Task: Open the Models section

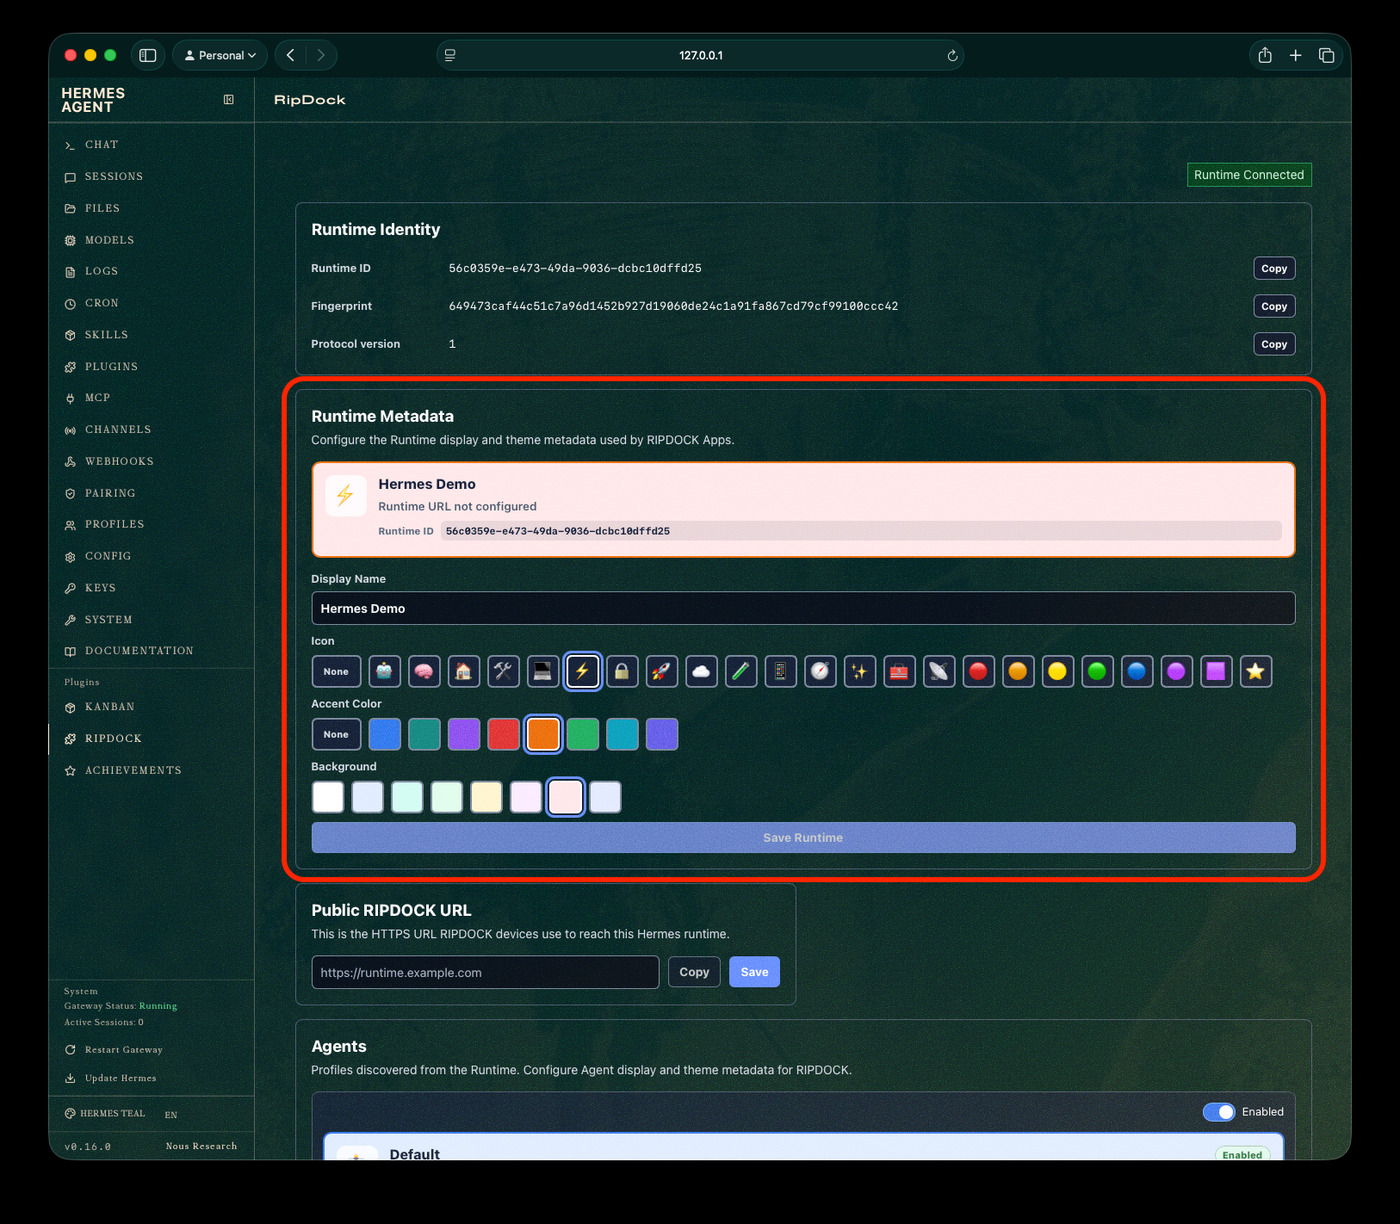Action: [151, 240]
